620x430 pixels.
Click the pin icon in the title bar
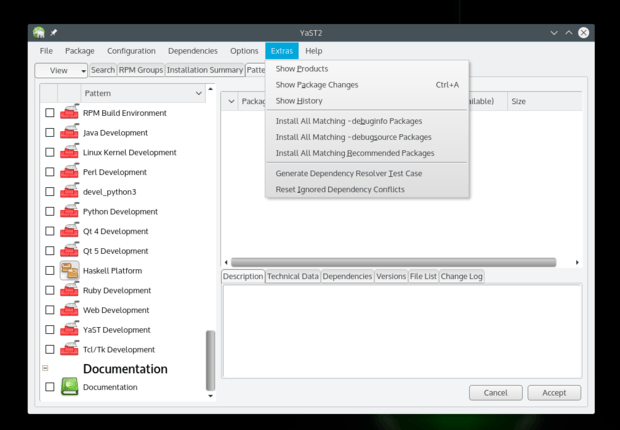pyautogui.click(x=53, y=32)
